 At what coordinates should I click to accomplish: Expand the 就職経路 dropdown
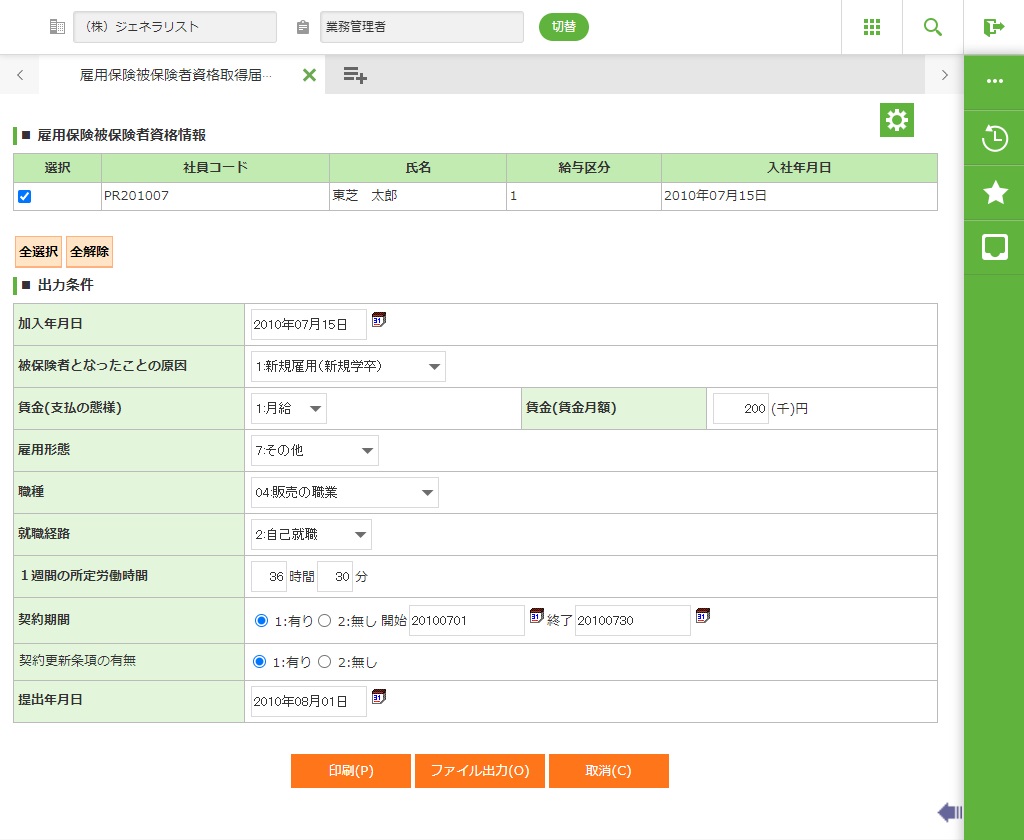tap(311, 535)
